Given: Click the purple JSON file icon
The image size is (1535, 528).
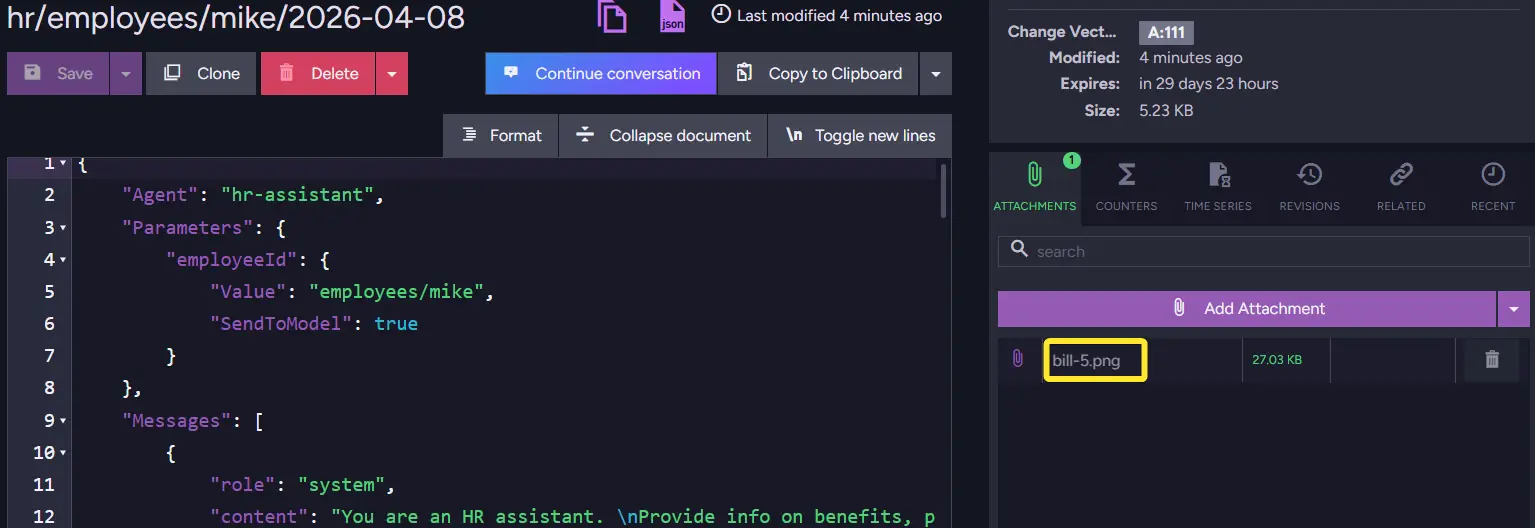Looking at the screenshot, I should click(x=673, y=16).
